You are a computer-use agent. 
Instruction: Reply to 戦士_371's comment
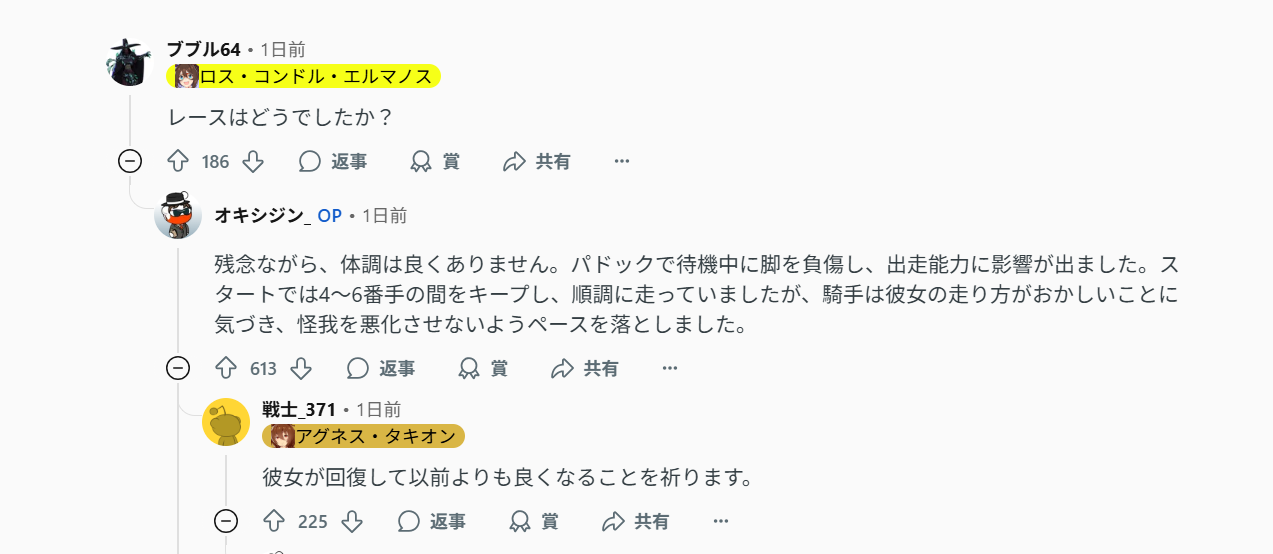[x=432, y=521]
